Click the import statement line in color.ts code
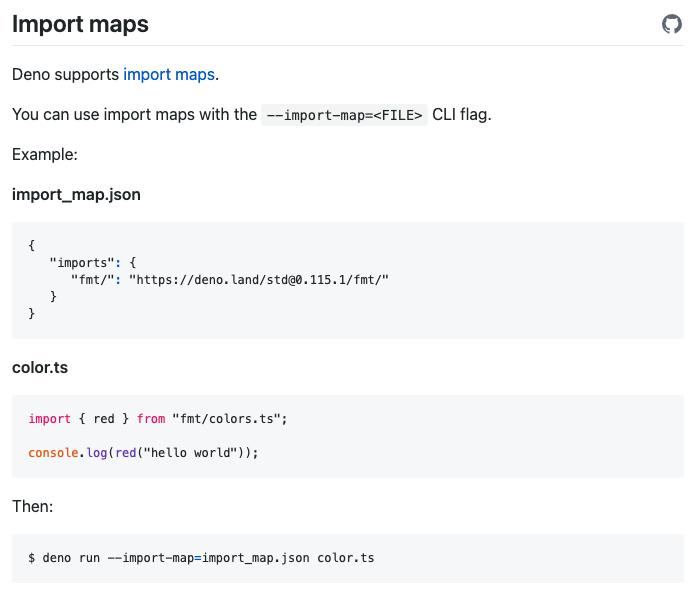698x594 pixels. coord(158,419)
